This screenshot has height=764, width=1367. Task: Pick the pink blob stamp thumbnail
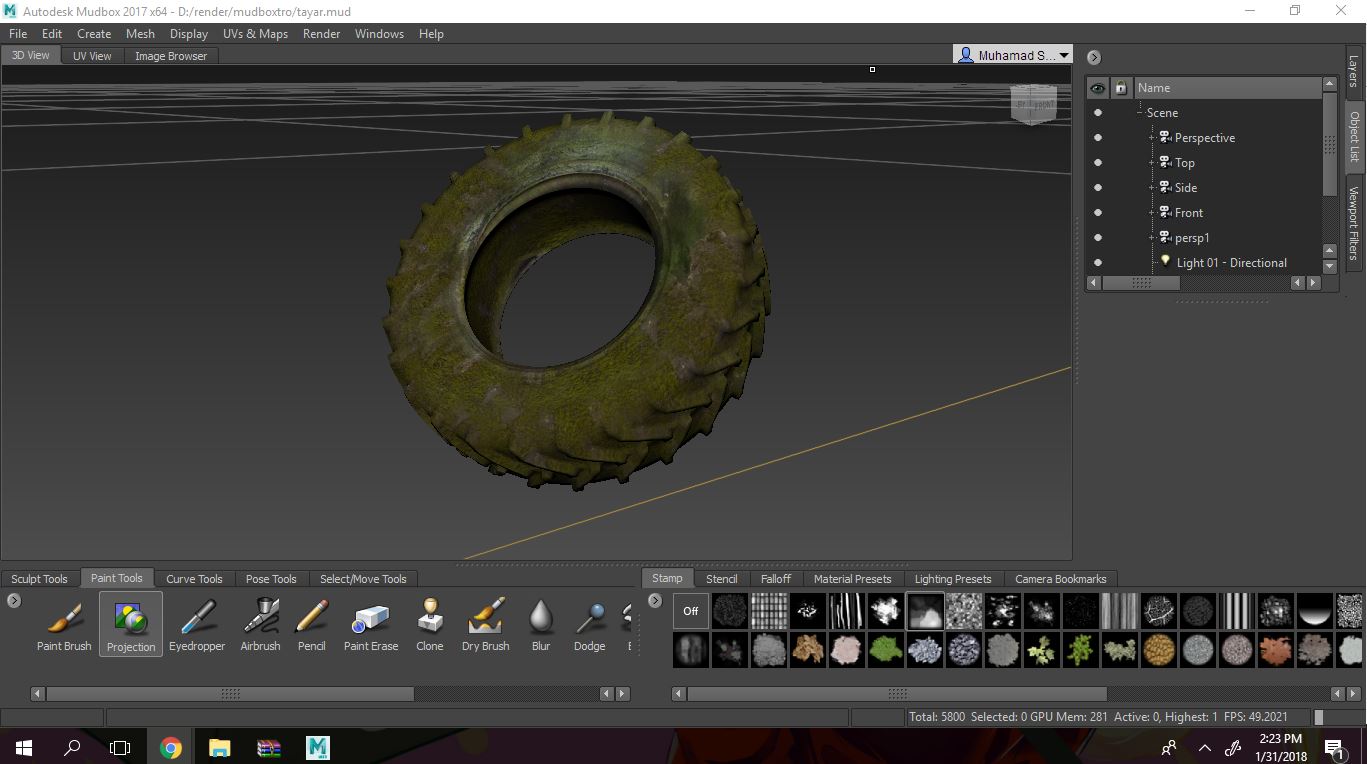[847, 650]
